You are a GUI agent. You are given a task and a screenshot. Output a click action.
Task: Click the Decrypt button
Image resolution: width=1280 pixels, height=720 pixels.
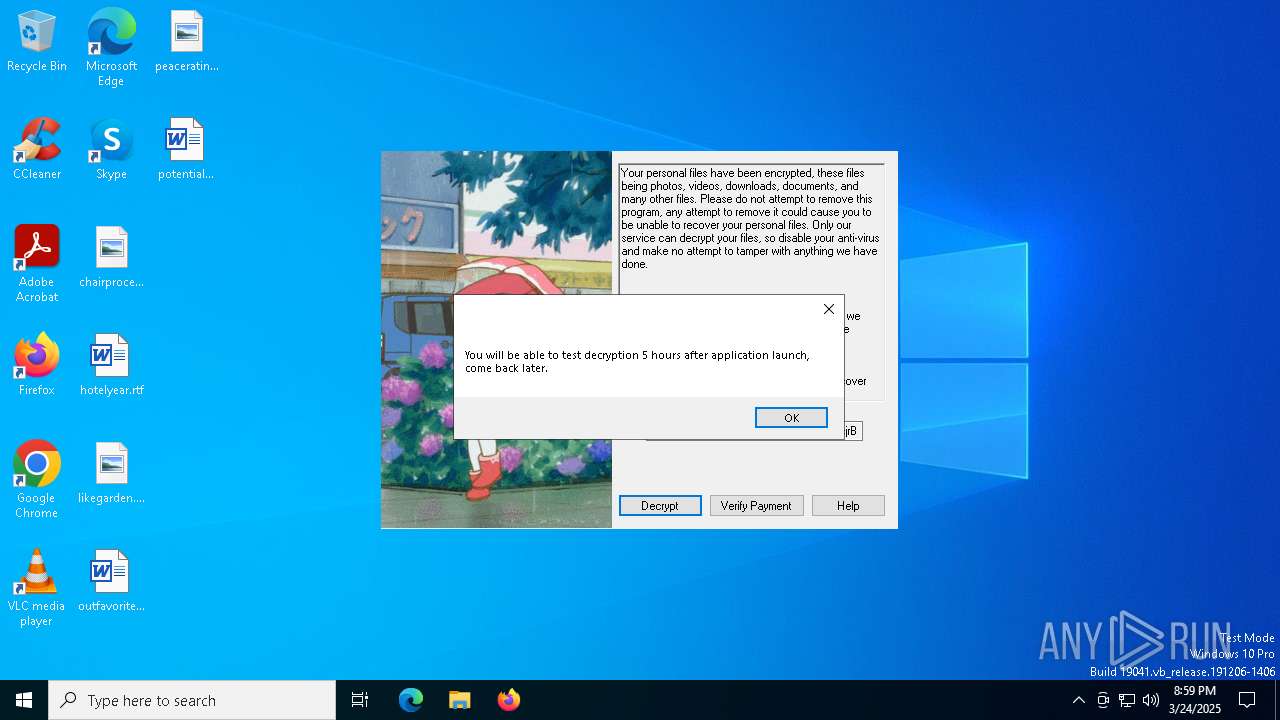[660, 506]
